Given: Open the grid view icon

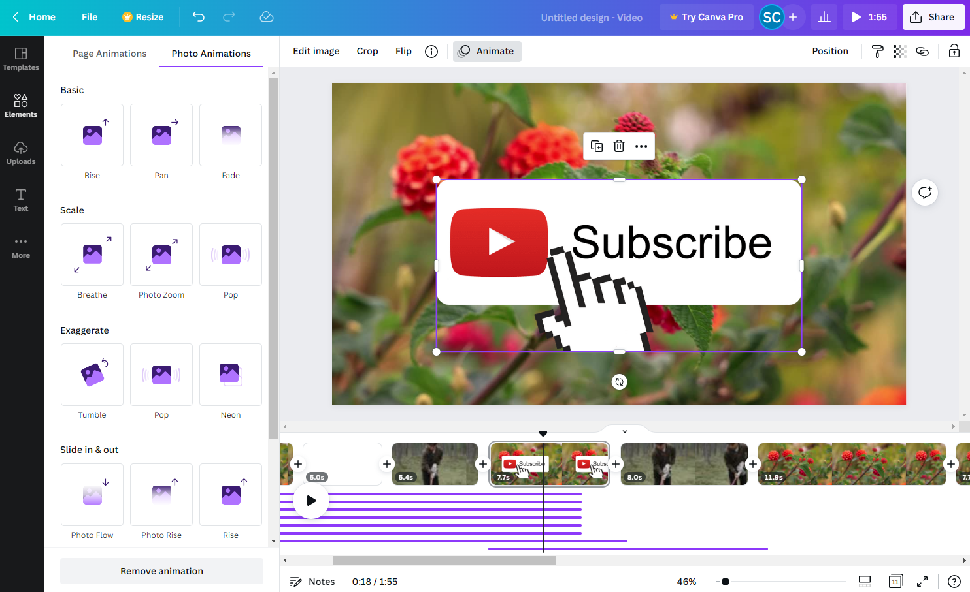Looking at the screenshot, I should (x=895, y=581).
